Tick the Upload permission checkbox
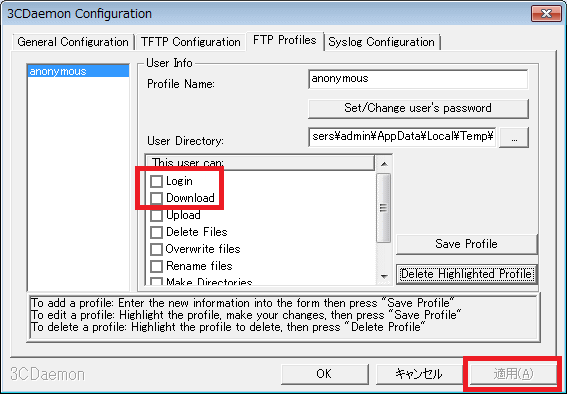Screen dimensions: 567x394 coord(156,215)
